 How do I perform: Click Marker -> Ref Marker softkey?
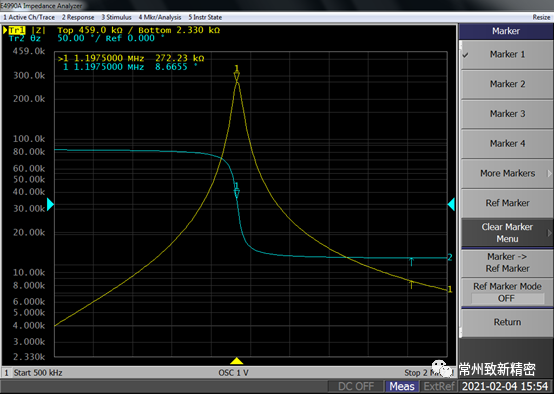click(x=507, y=262)
